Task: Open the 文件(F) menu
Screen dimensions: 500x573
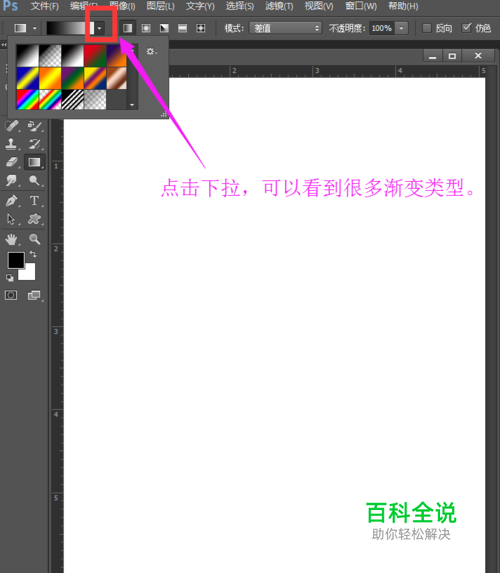Action: (x=45, y=6)
